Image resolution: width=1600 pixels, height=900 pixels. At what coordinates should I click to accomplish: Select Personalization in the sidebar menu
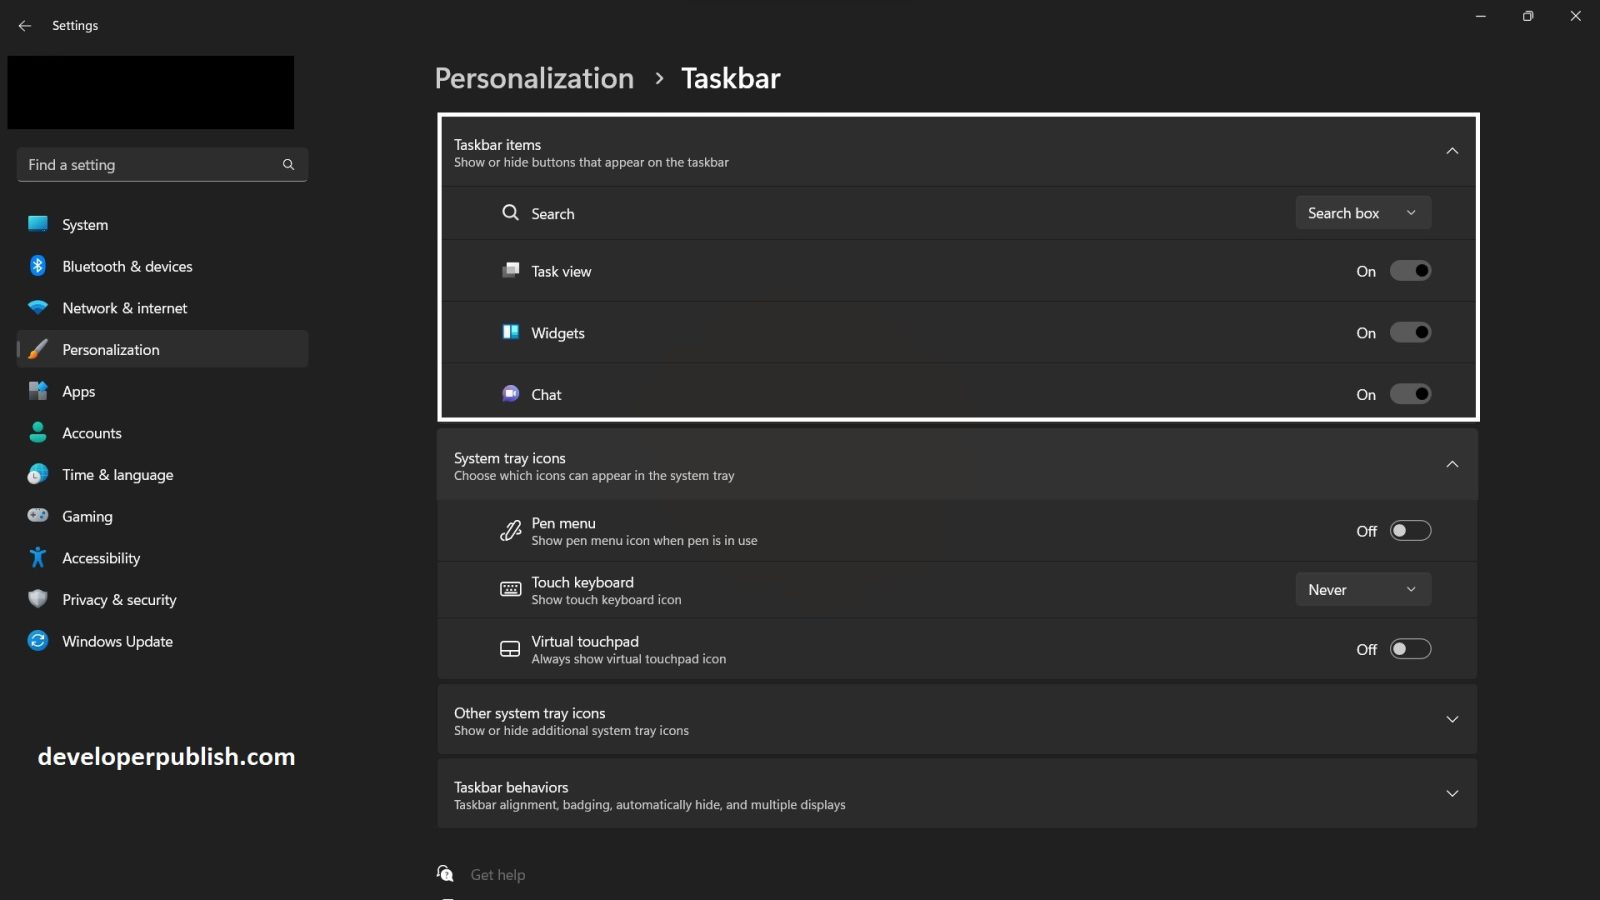(111, 349)
